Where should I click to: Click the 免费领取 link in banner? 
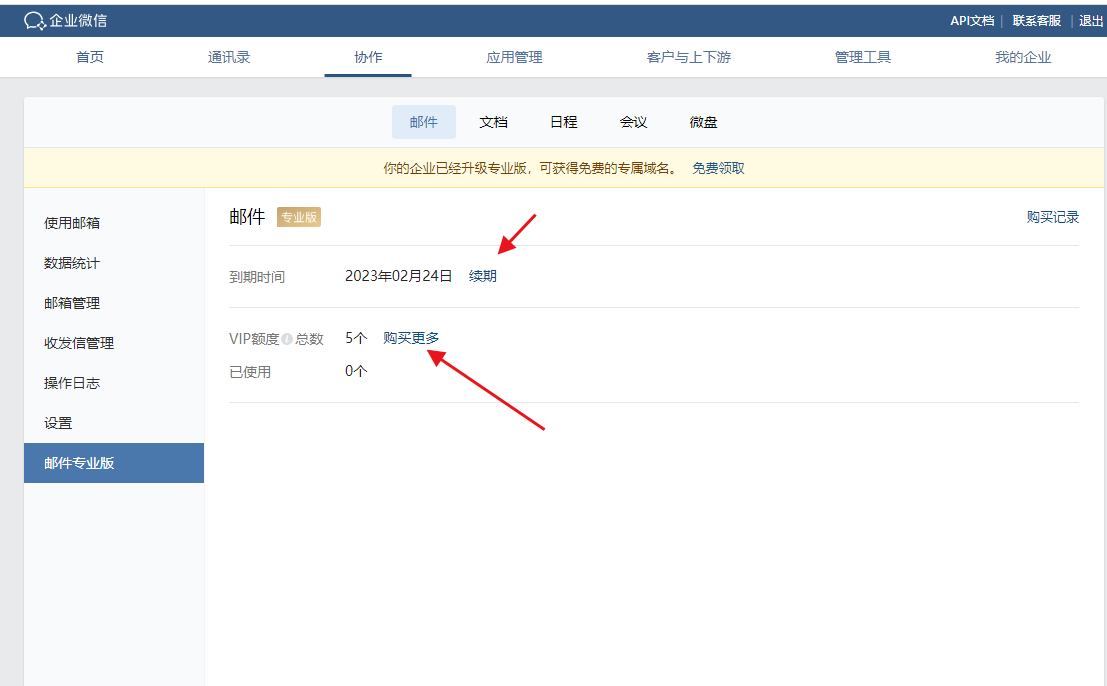point(718,168)
